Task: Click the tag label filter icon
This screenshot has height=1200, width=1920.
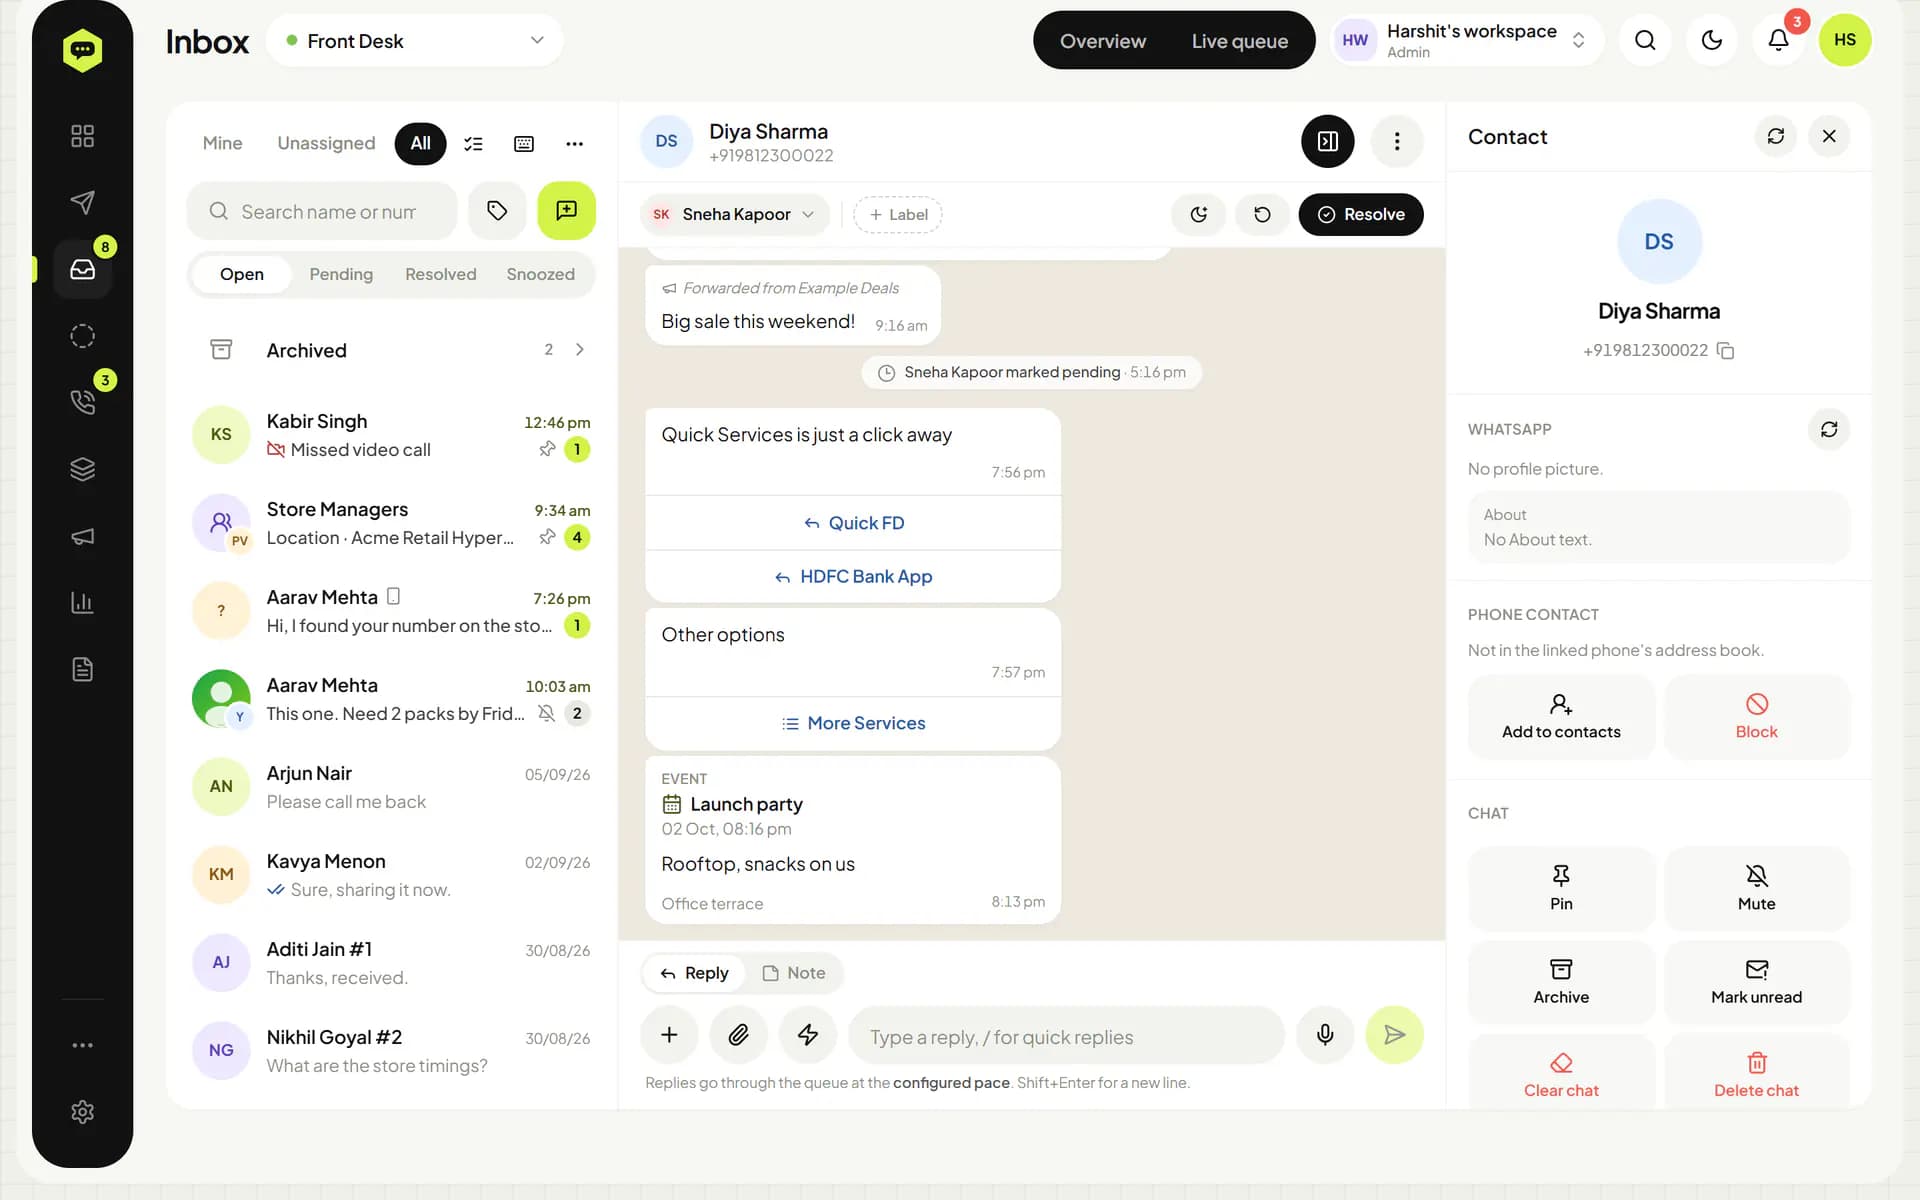Action: tap(497, 211)
